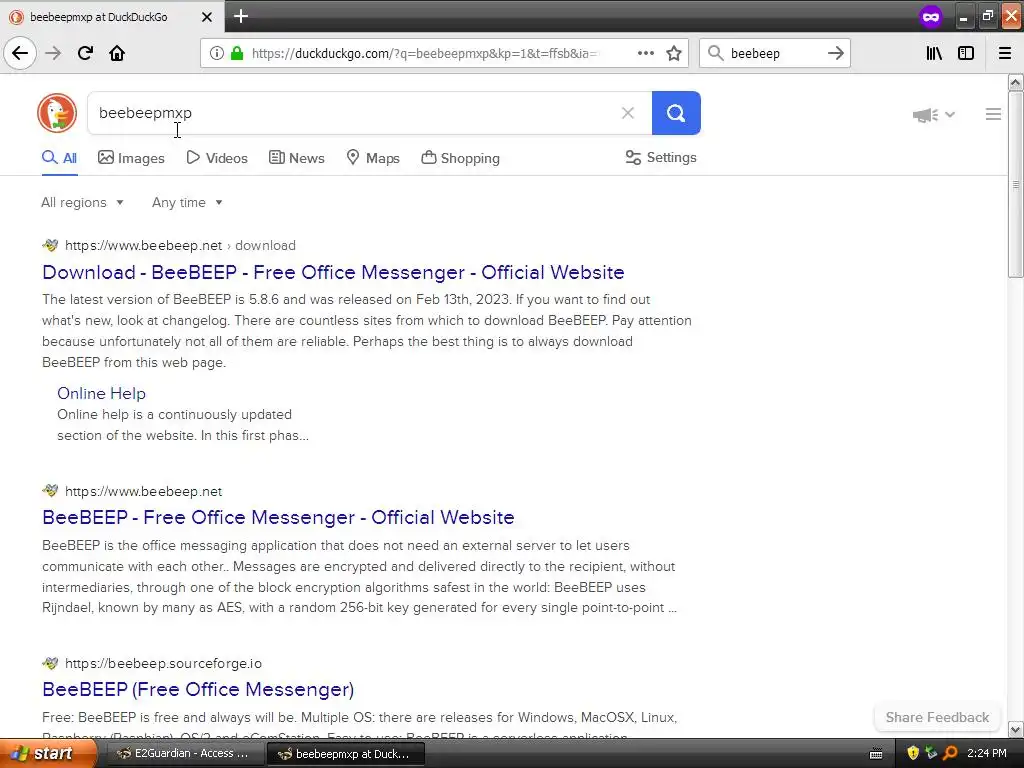
Task: Bookmark this page with the star icon
Action: 674,53
